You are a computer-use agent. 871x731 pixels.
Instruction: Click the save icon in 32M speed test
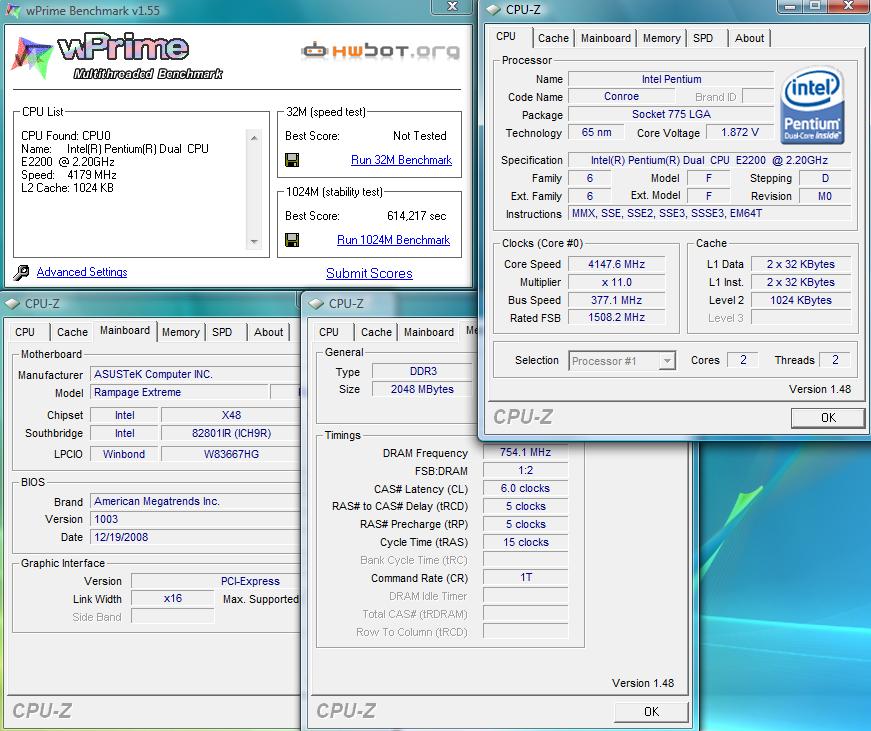click(292, 160)
